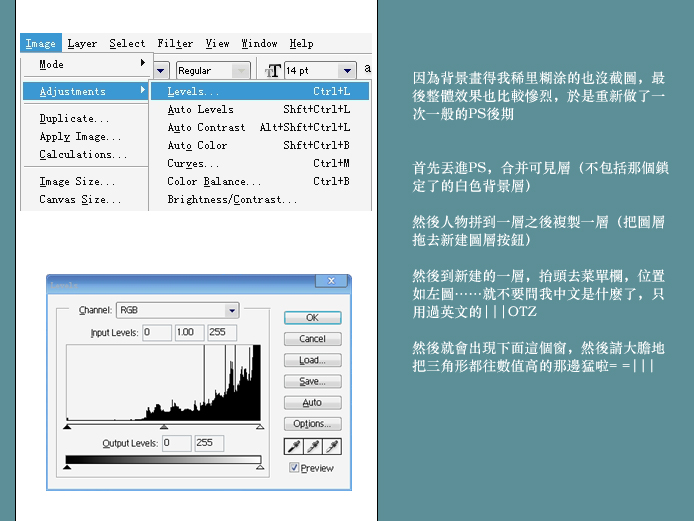This screenshot has height=521, width=694.
Task: Open the Window menu
Action: (259, 43)
